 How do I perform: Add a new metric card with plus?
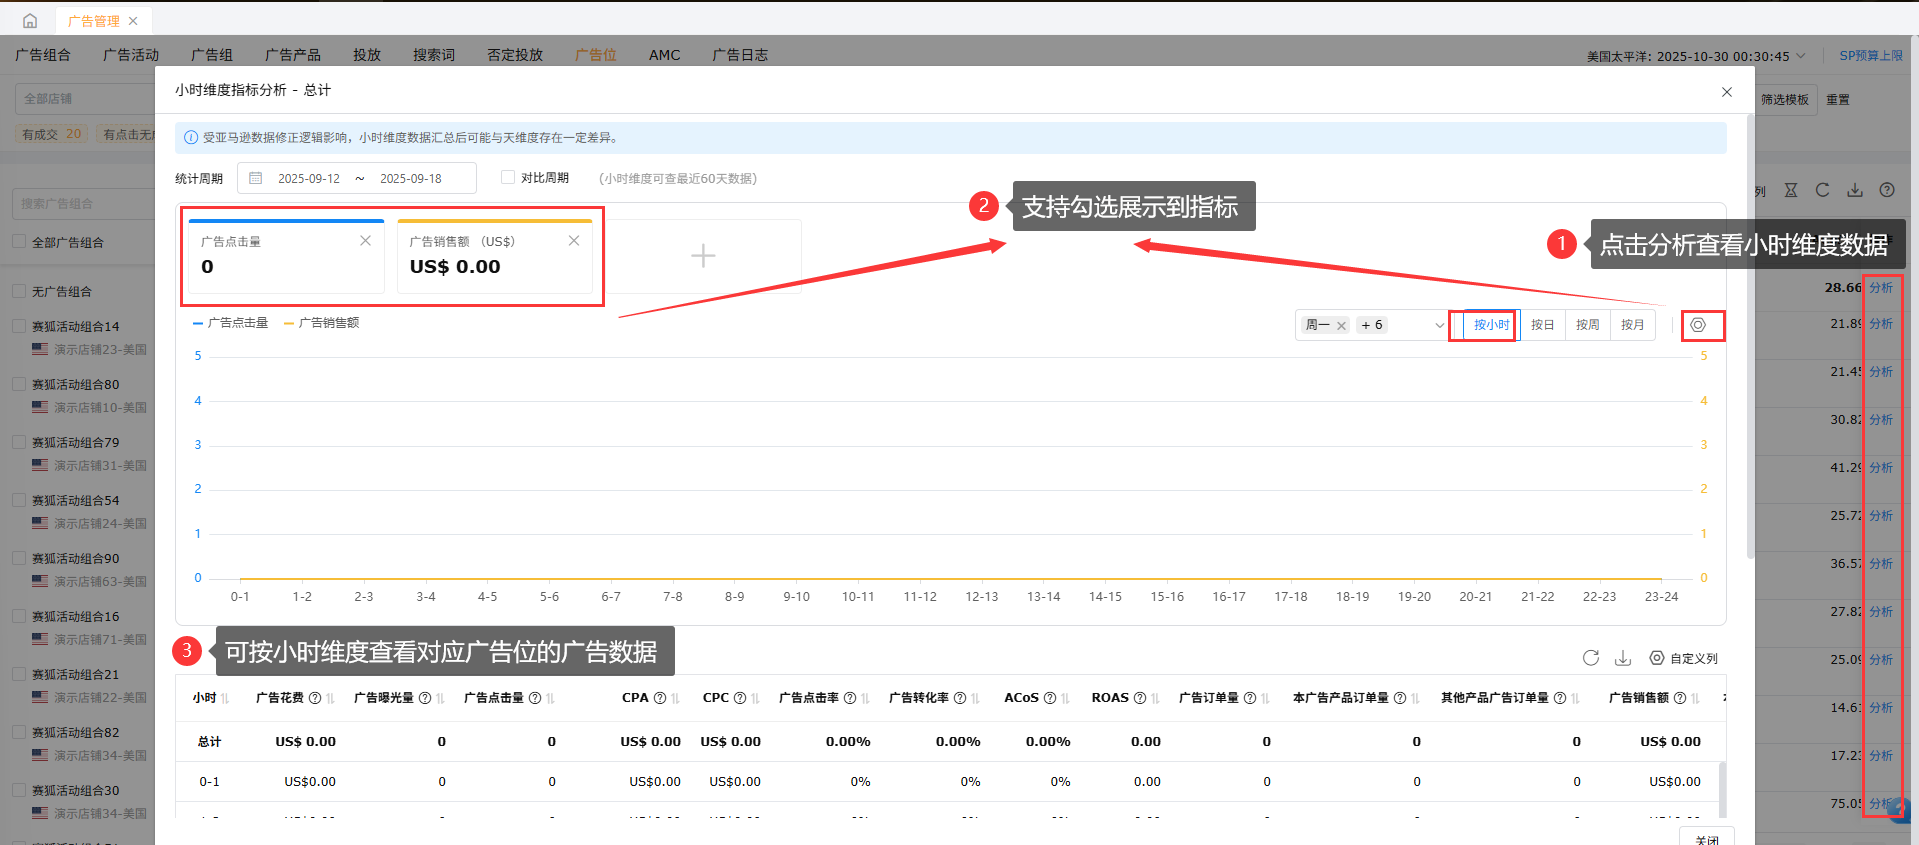click(x=703, y=256)
